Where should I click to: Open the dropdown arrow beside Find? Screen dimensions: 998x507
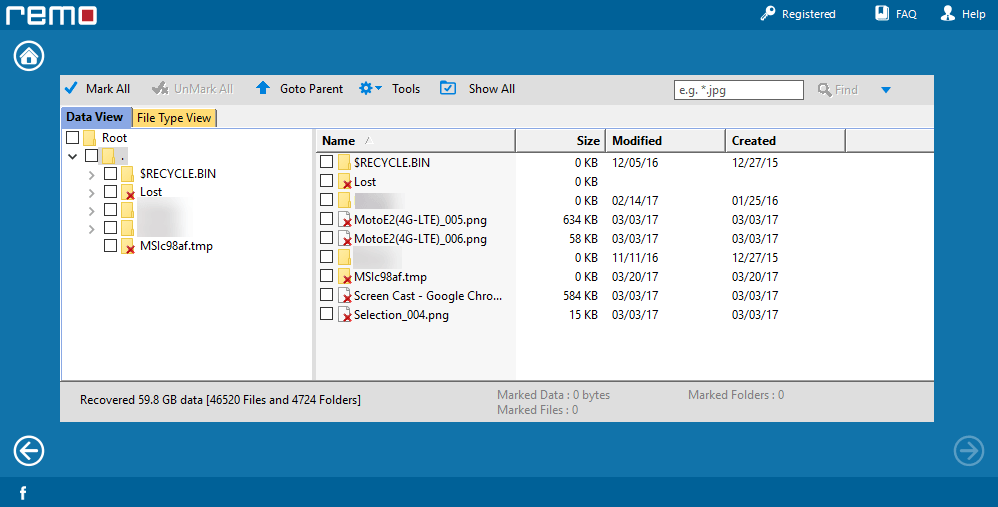885,90
